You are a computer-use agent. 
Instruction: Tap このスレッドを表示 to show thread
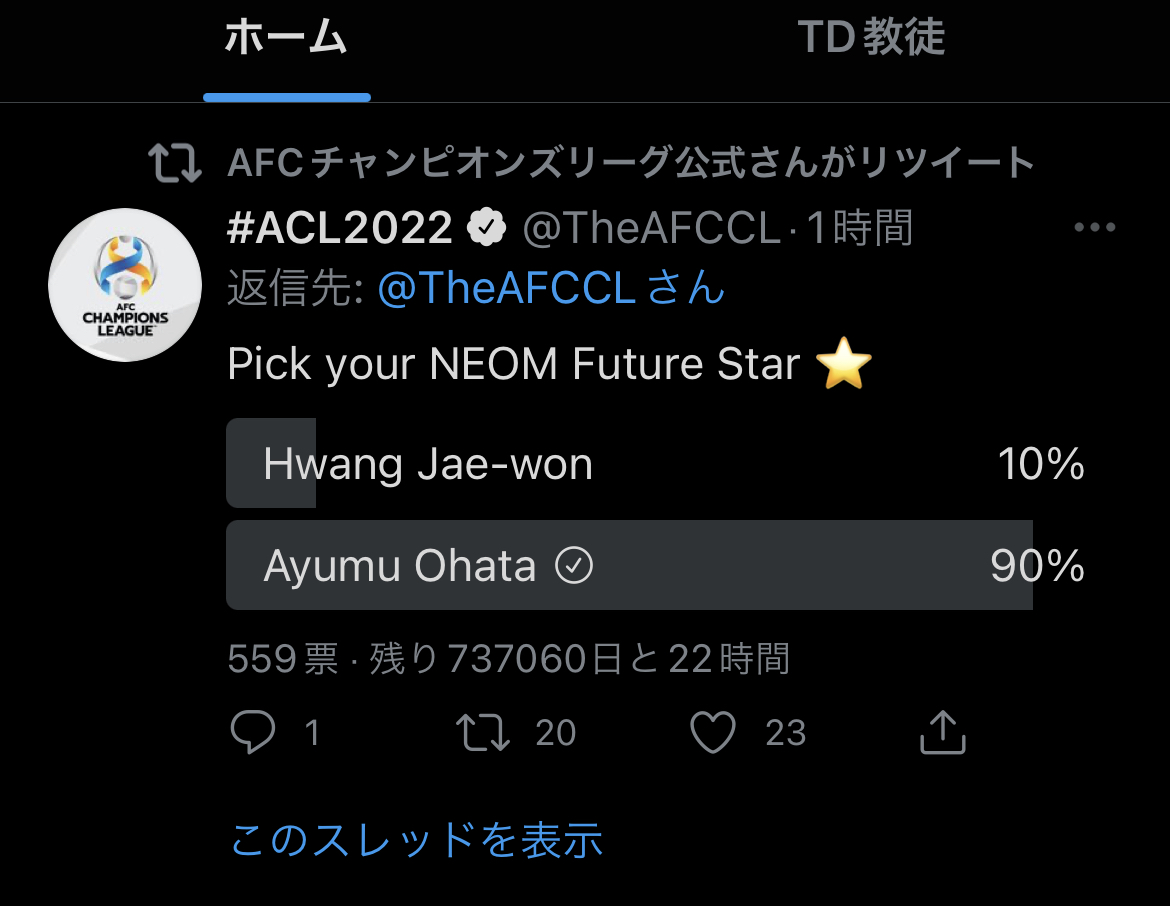(416, 840)
